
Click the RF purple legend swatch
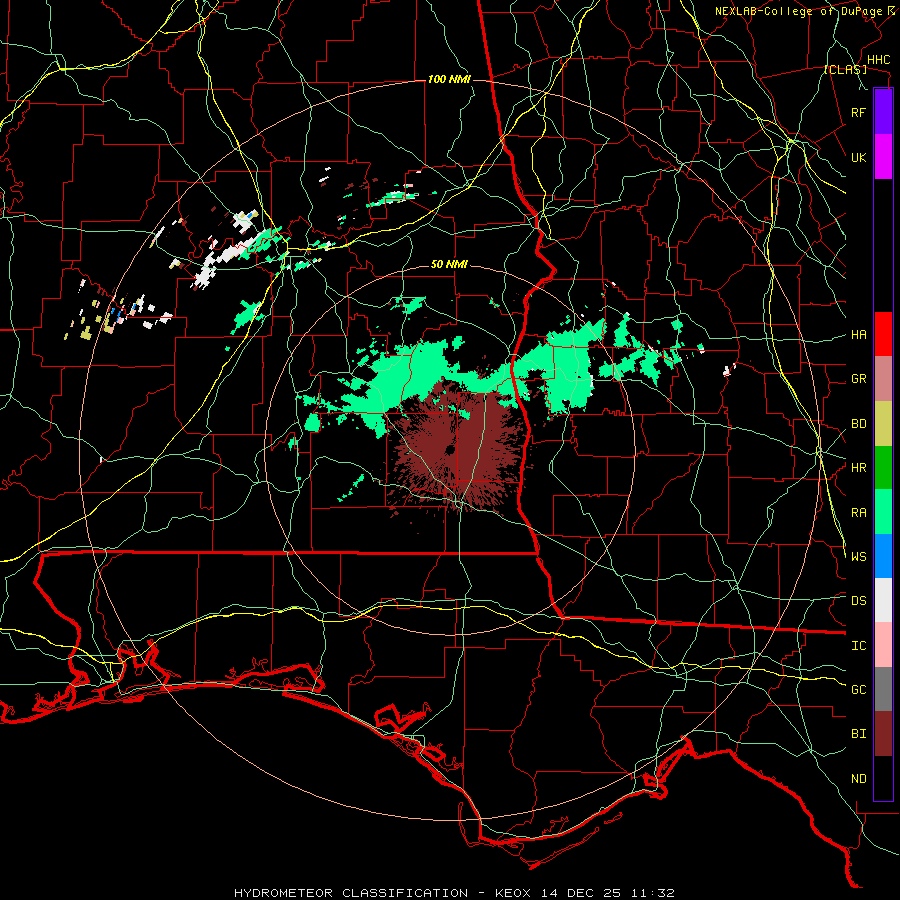[883, 112]
